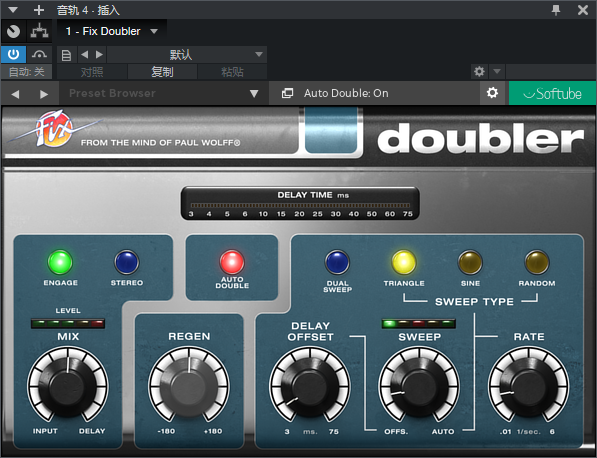Click the round knob icon top-left
Screen dimensions: 597x458
13,31
